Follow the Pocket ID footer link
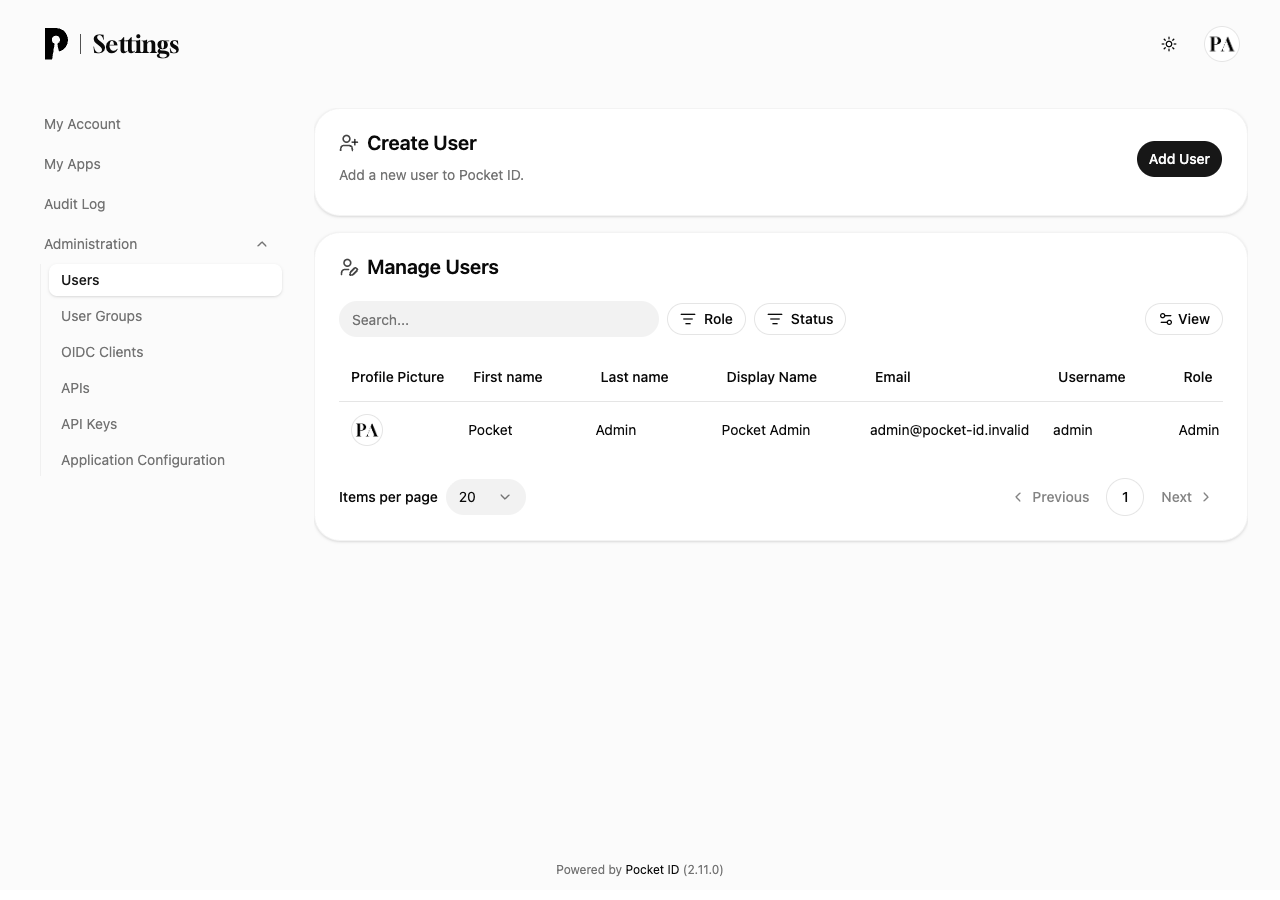1280x900 pixels. tap(652, 870)
